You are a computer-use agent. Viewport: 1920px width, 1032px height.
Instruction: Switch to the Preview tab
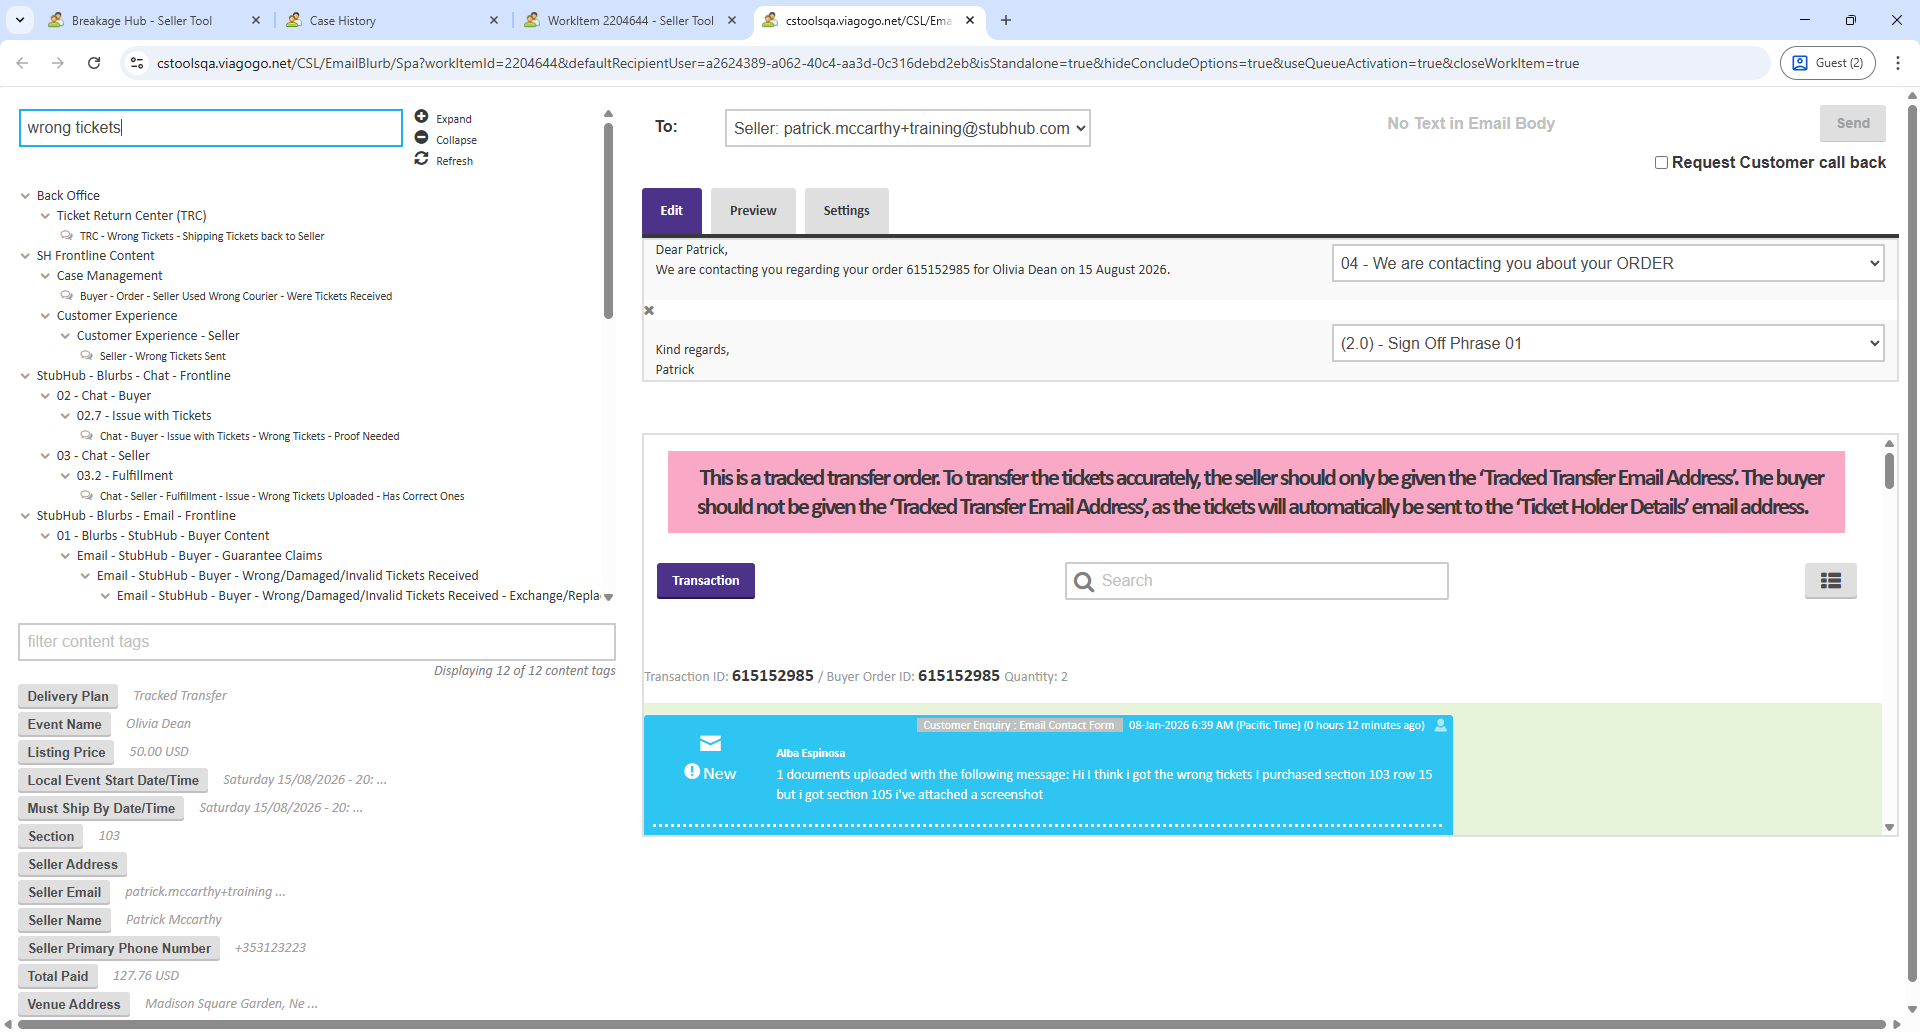[x=752, y=211]
